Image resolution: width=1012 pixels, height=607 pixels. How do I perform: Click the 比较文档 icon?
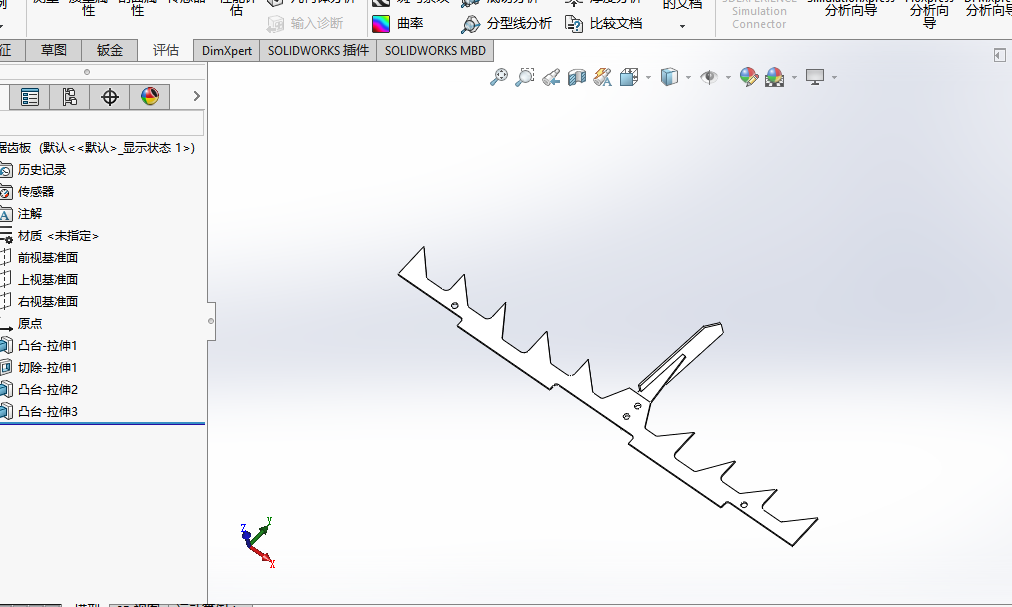[x=574, y=24]
